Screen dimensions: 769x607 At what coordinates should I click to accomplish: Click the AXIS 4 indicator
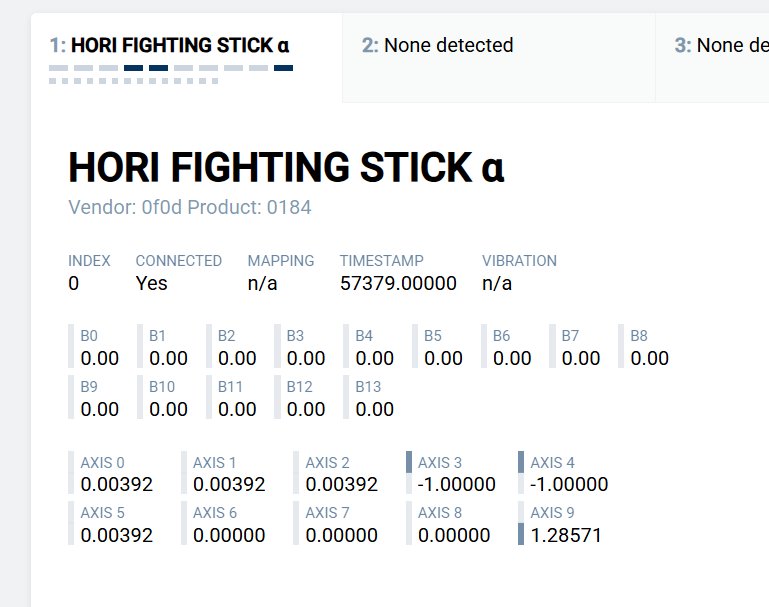pos(568,484)
